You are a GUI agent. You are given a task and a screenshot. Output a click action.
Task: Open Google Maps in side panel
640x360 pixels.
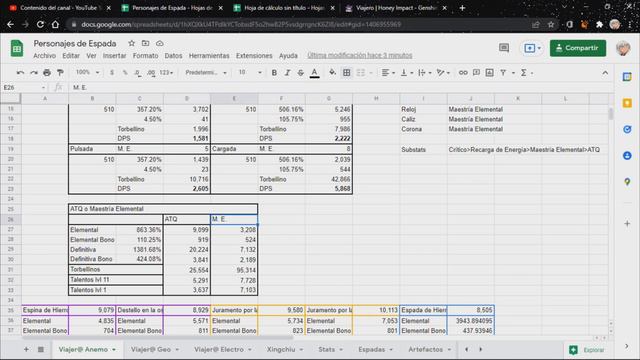click(x=627, y=182)
